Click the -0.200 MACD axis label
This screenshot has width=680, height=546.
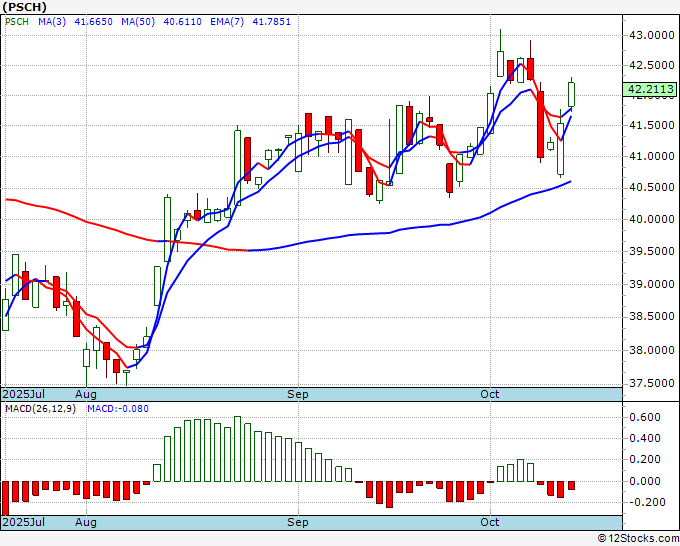click(x=645, y=502)
